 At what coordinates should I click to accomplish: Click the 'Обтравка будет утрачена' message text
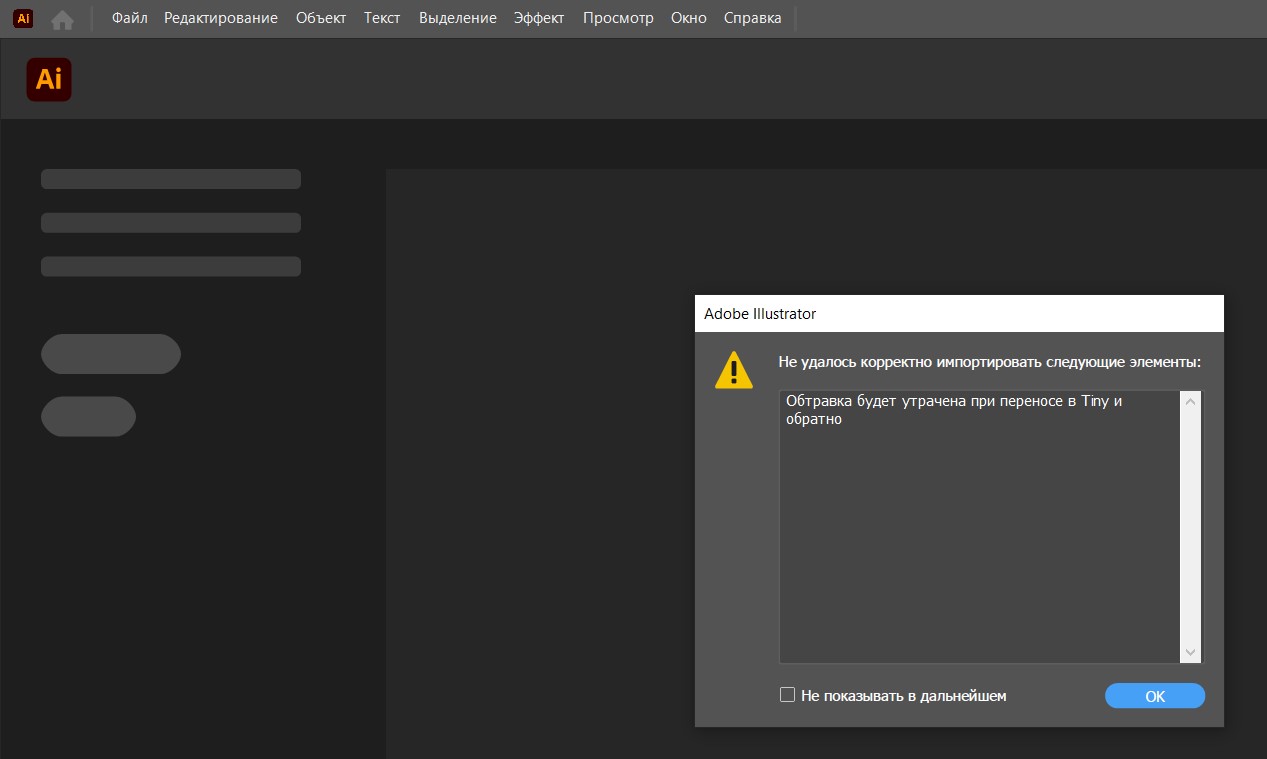(954, 410)
